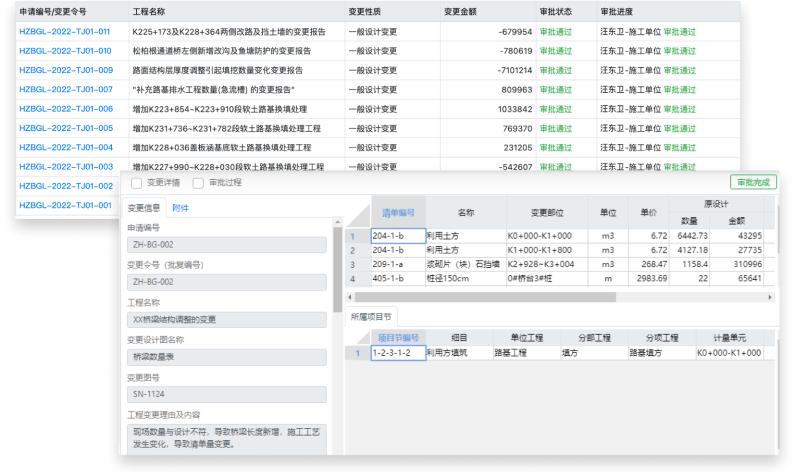The width and height of the screenshot is (795, 472).
Task: Click the 变更设计图名称 field 桥梁数量表
Action: click(227, 357)
